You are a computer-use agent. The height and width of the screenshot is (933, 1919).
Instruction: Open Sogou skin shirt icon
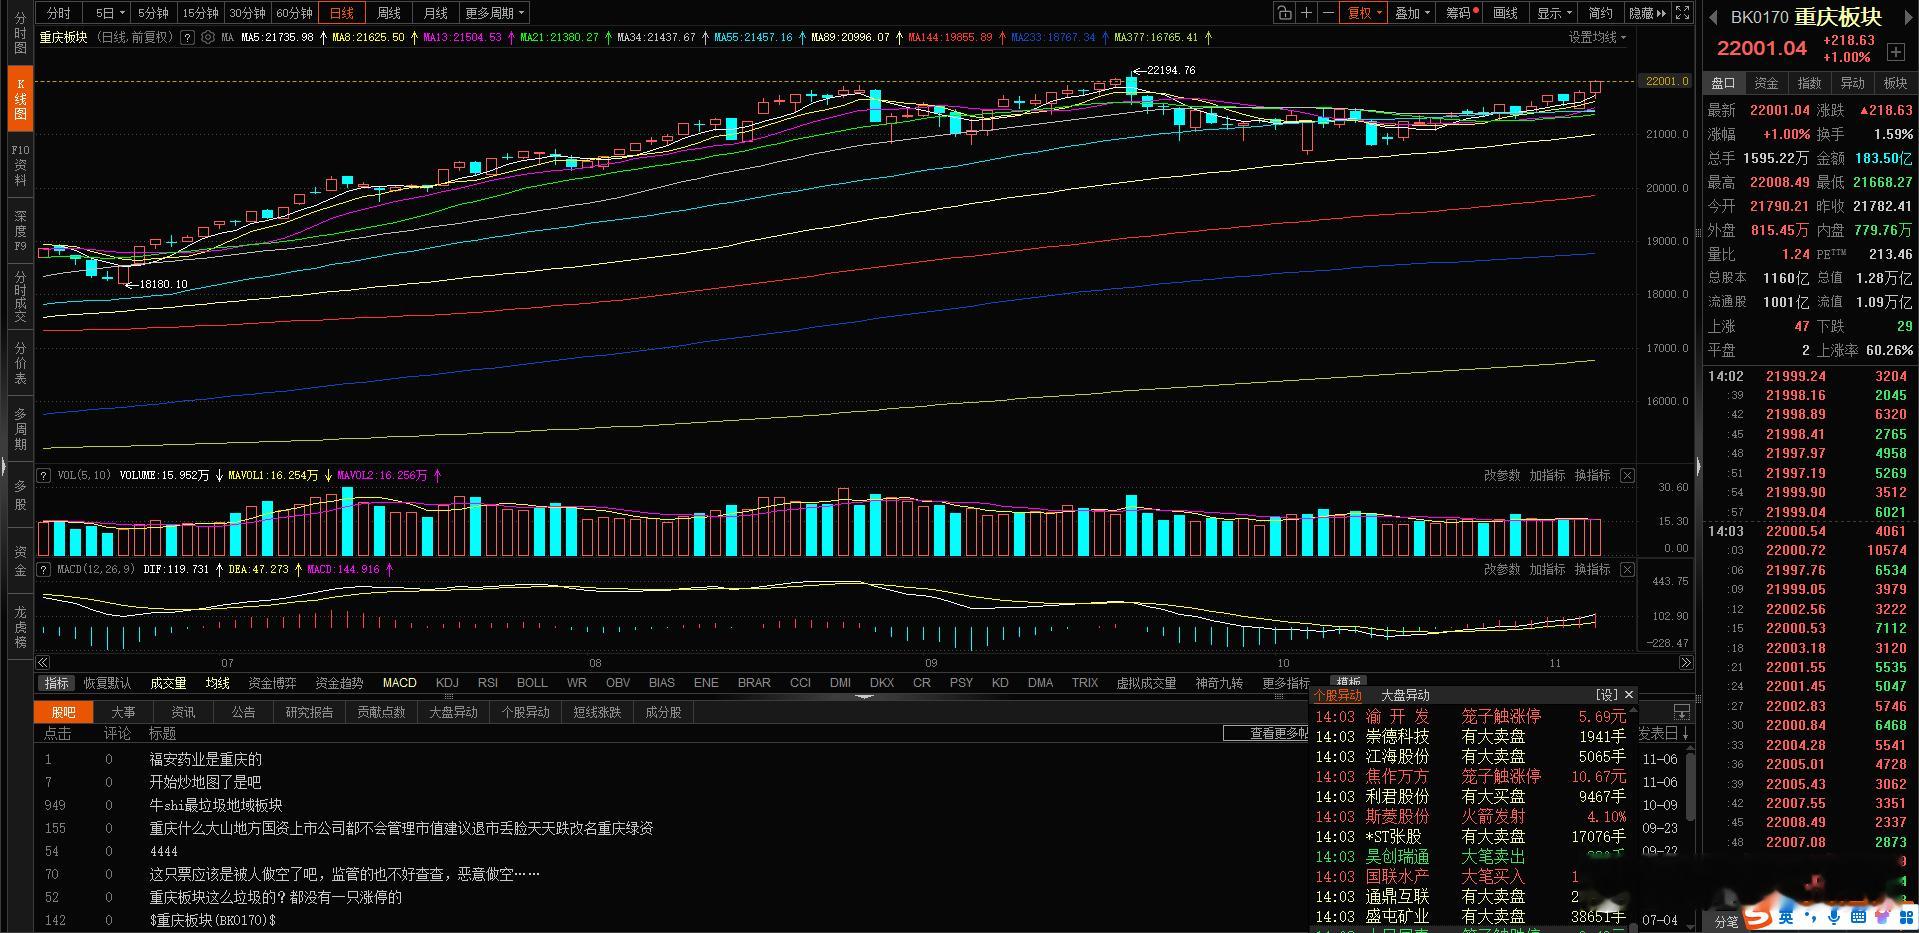[x=1882, y=917]
